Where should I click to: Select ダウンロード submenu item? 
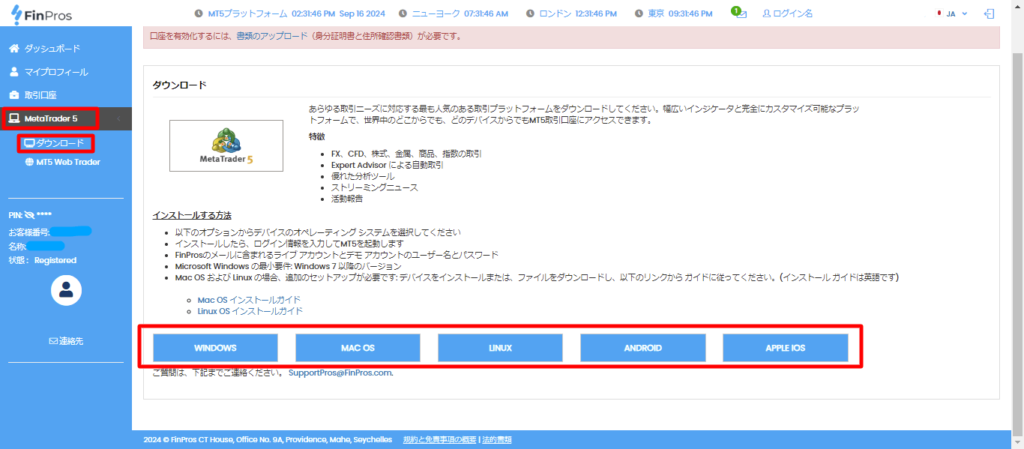click(60, 143)
